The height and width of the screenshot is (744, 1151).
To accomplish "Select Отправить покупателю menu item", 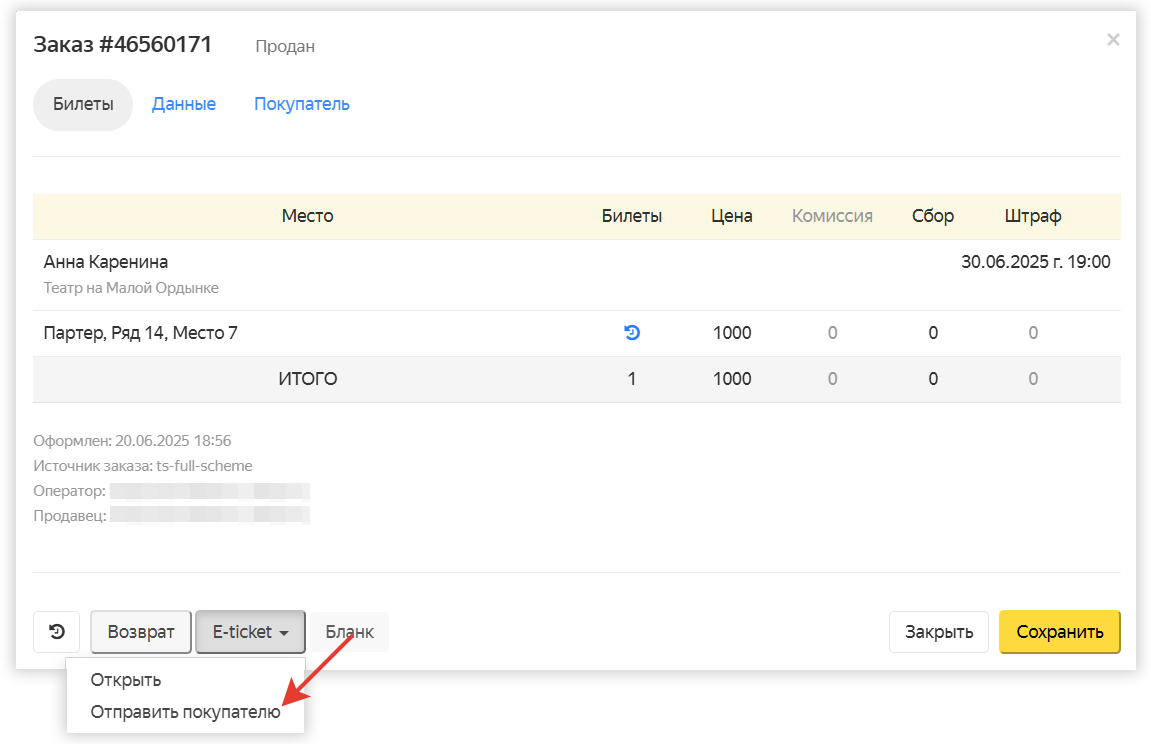I will (185, 712).
